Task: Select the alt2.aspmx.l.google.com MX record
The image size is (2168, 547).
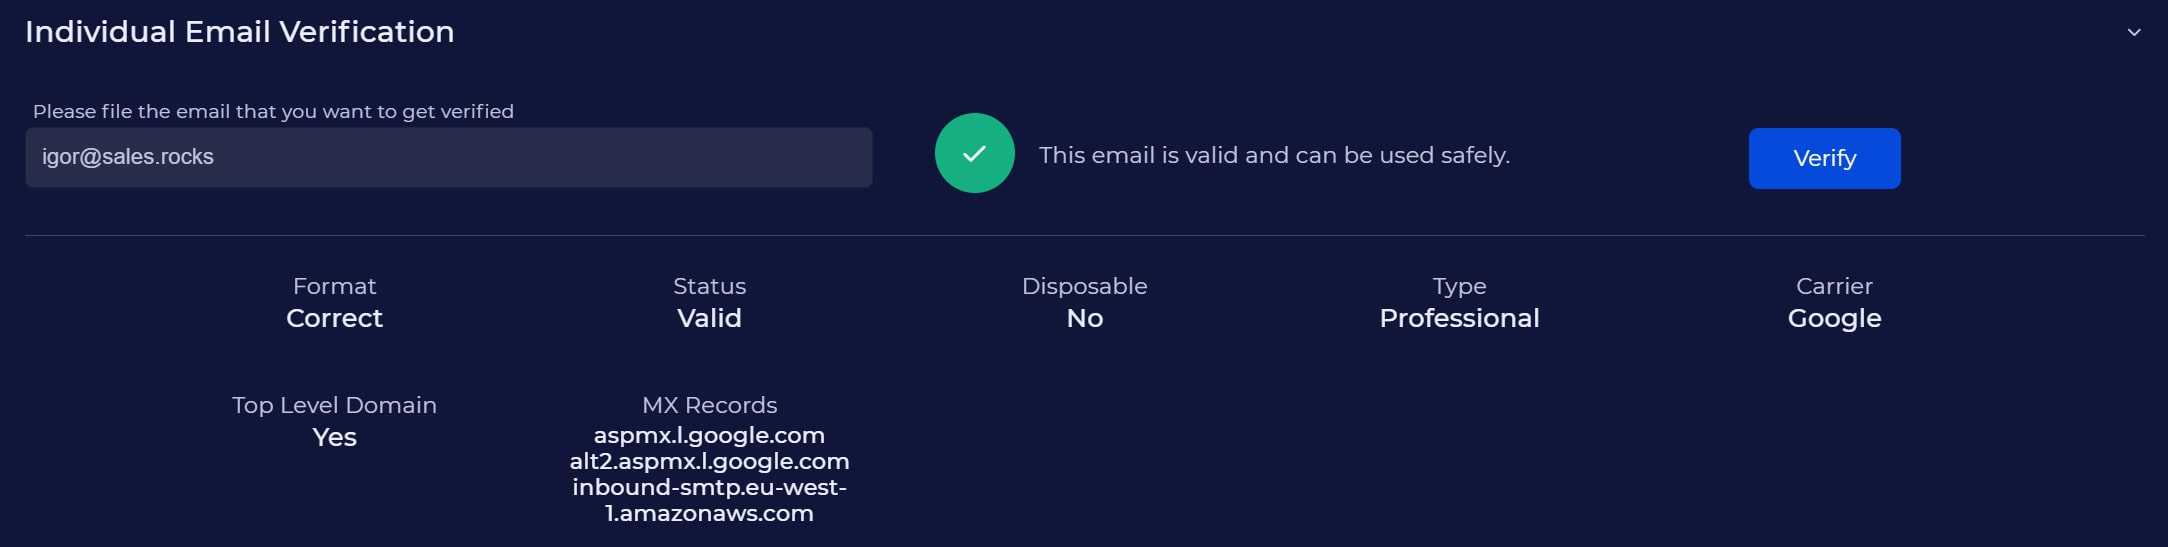Action: [709, 461]
